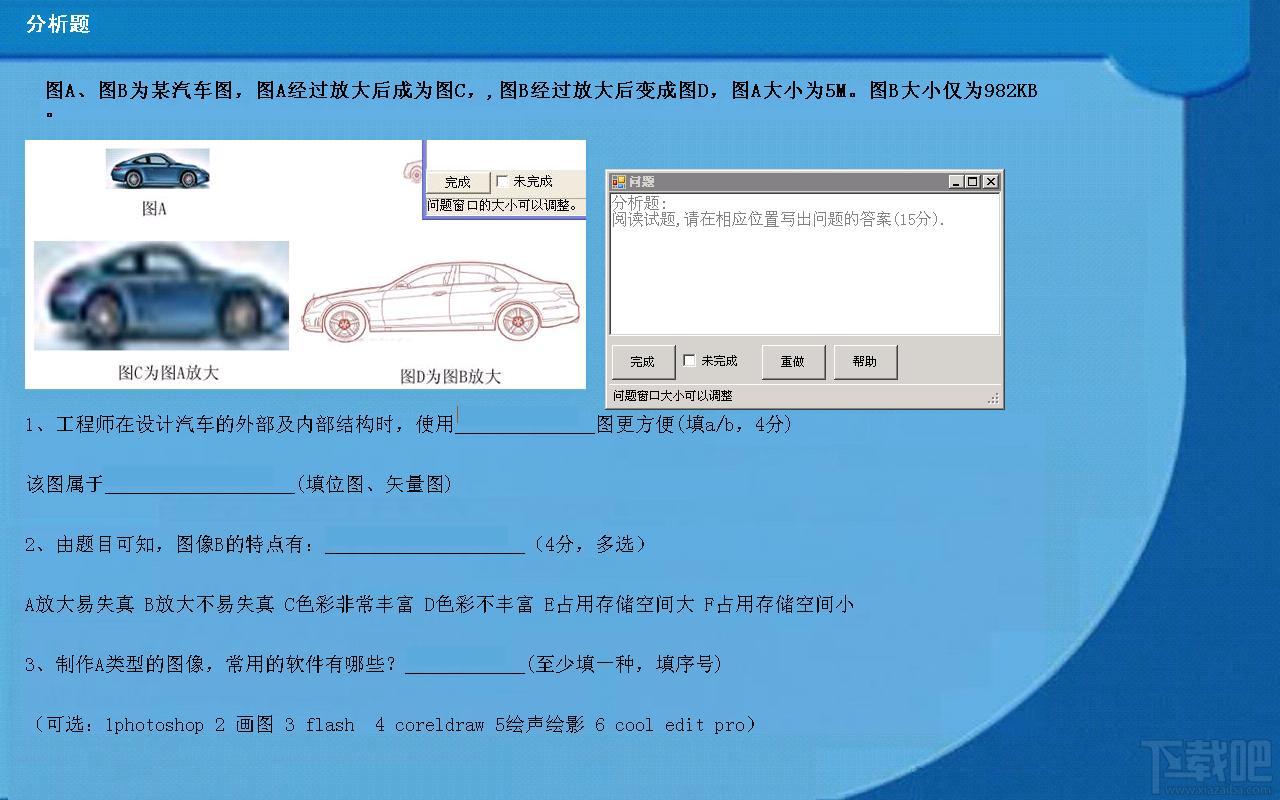The height and width of the screenshot is (800, 1280).
Task: Click the blank for question 3 software
Action: 465,665
